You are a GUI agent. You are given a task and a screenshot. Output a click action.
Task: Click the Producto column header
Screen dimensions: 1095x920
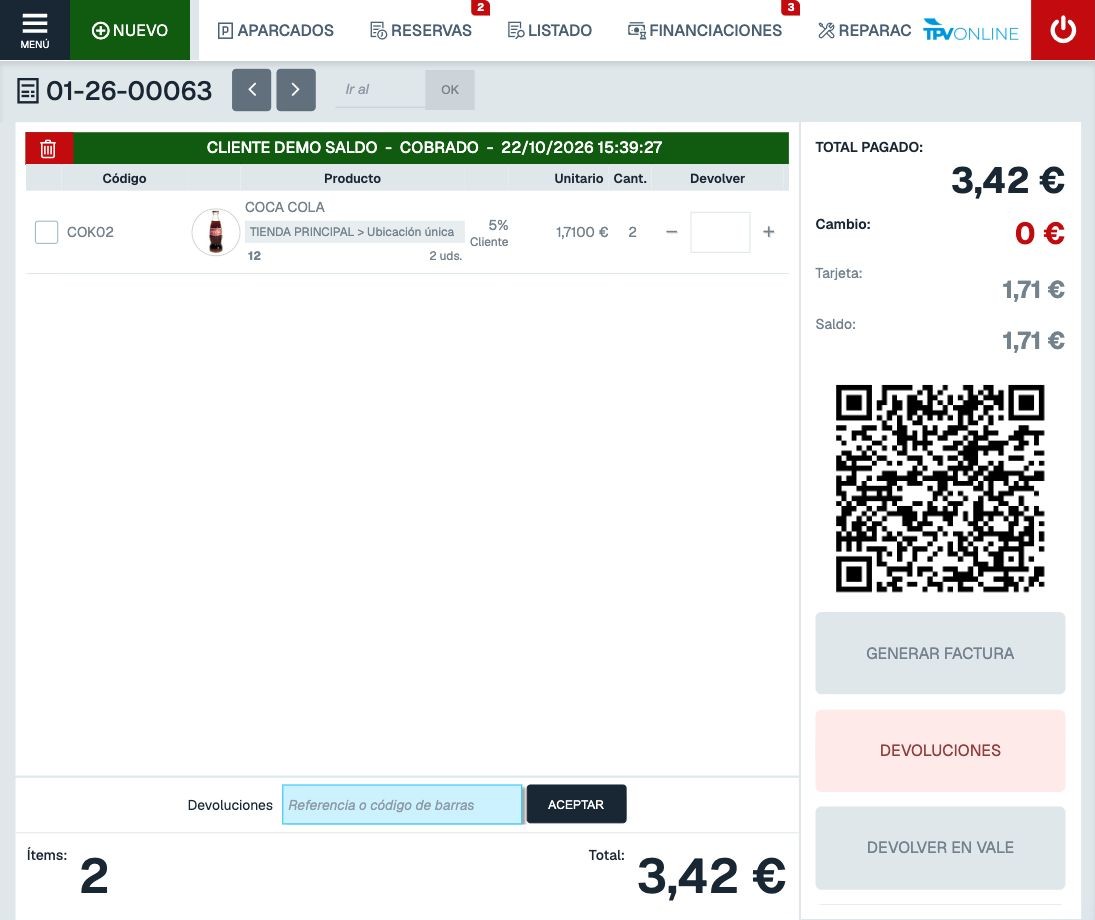coord(352,178)
